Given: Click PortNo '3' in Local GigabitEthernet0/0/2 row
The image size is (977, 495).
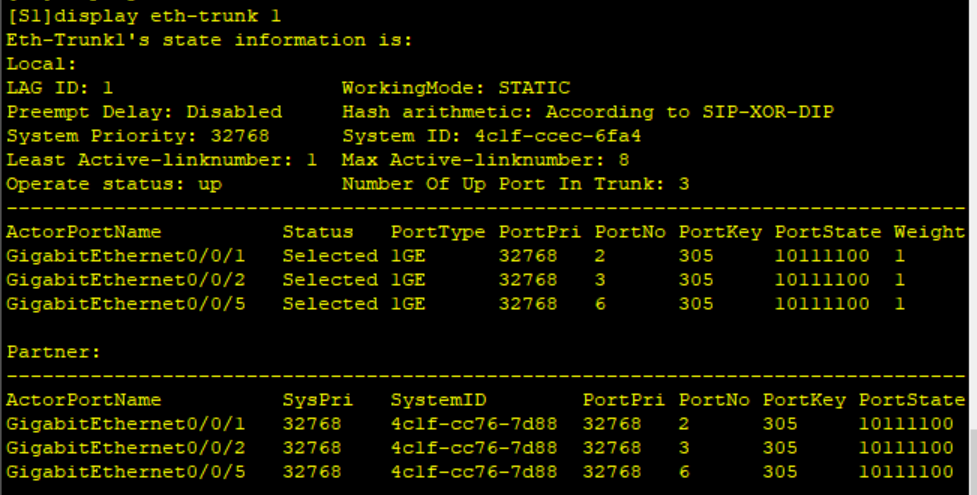Looking at the screenshot, I should (x=600, y=280).
